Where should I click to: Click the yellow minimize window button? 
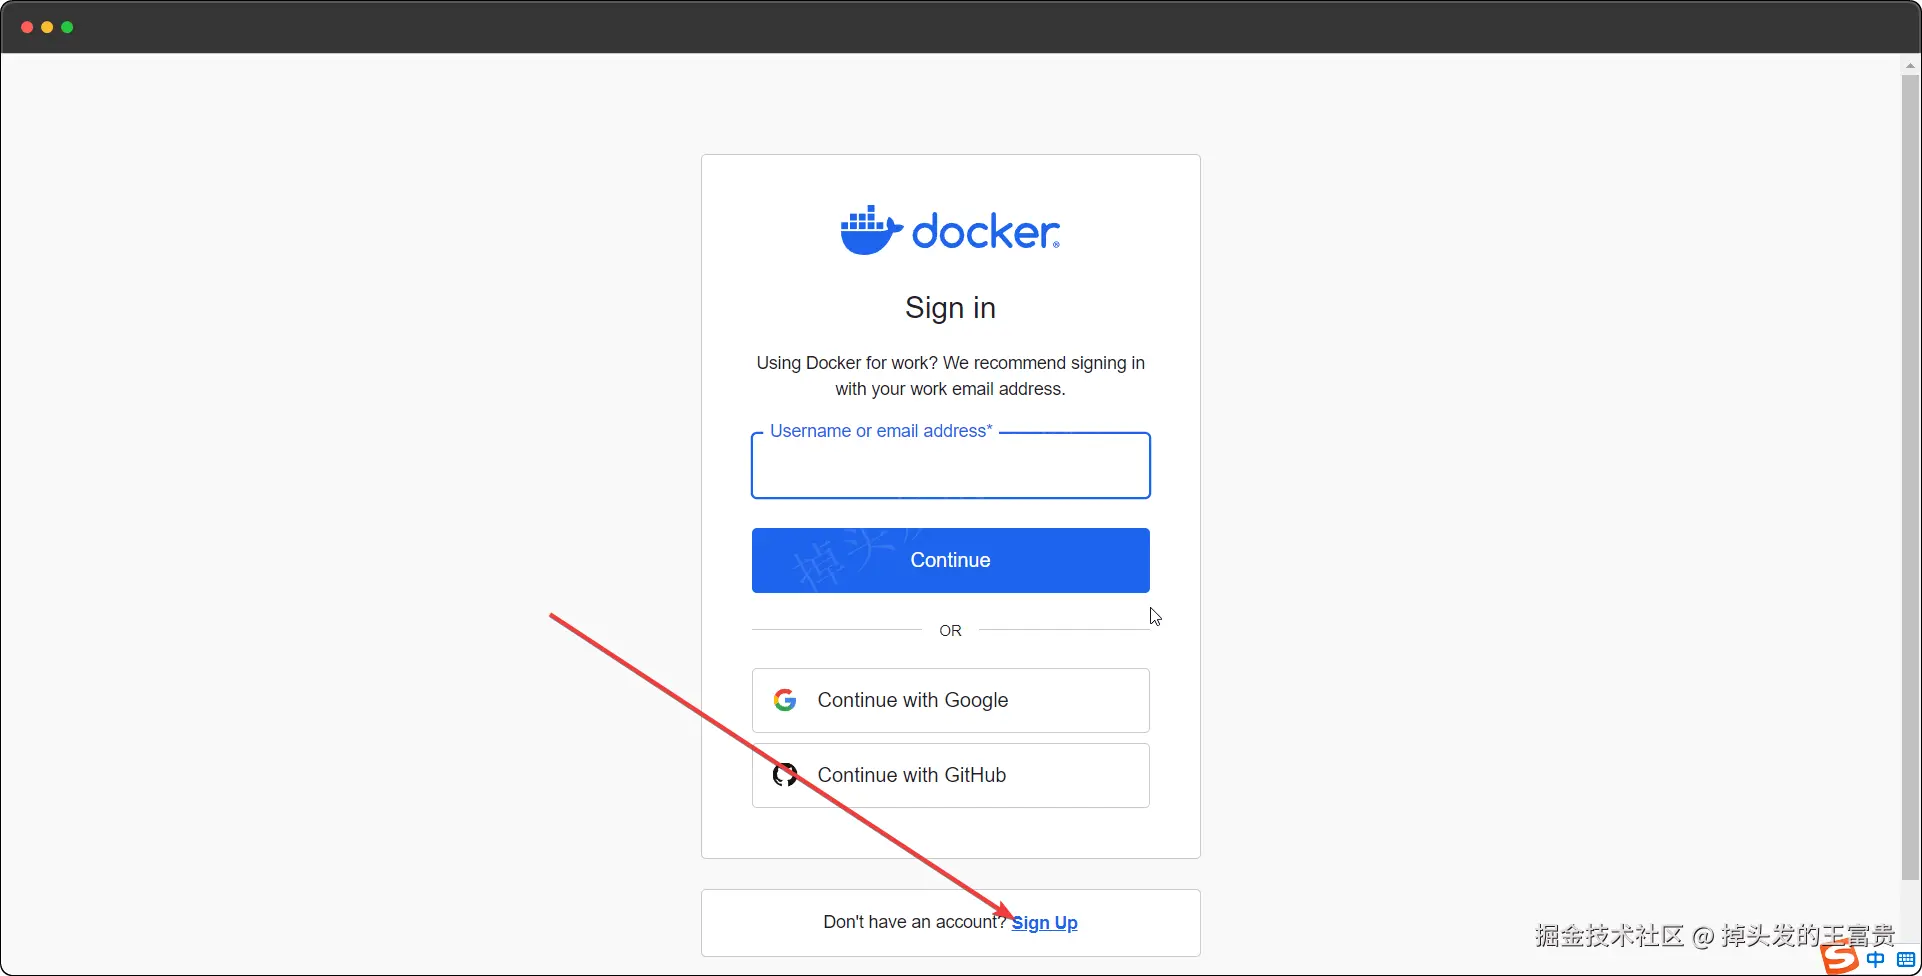(47, 27)
